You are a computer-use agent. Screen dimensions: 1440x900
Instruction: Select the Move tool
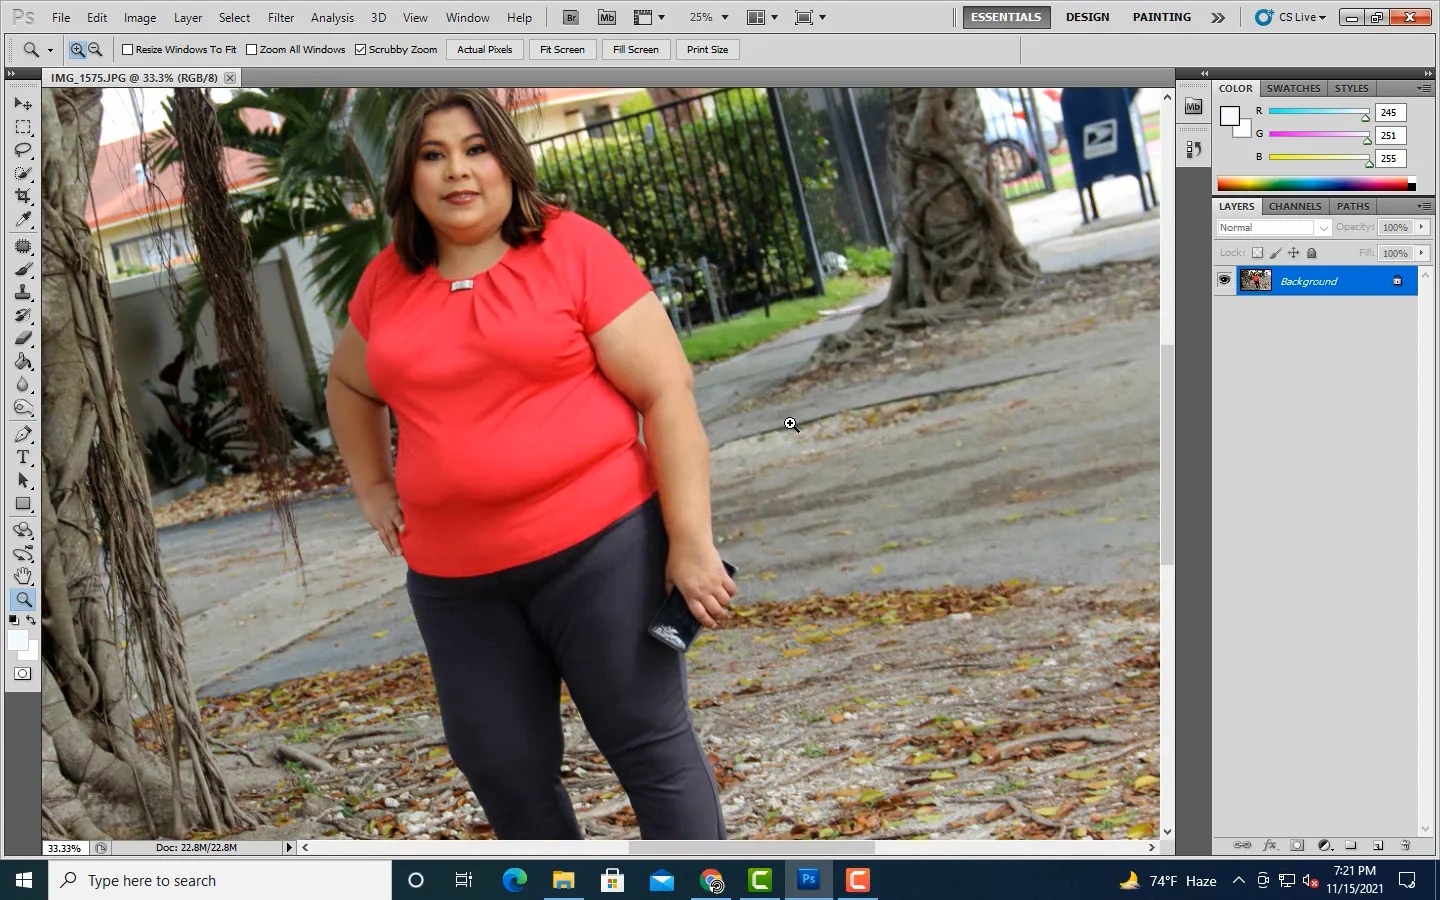click(x=23, y=104)
